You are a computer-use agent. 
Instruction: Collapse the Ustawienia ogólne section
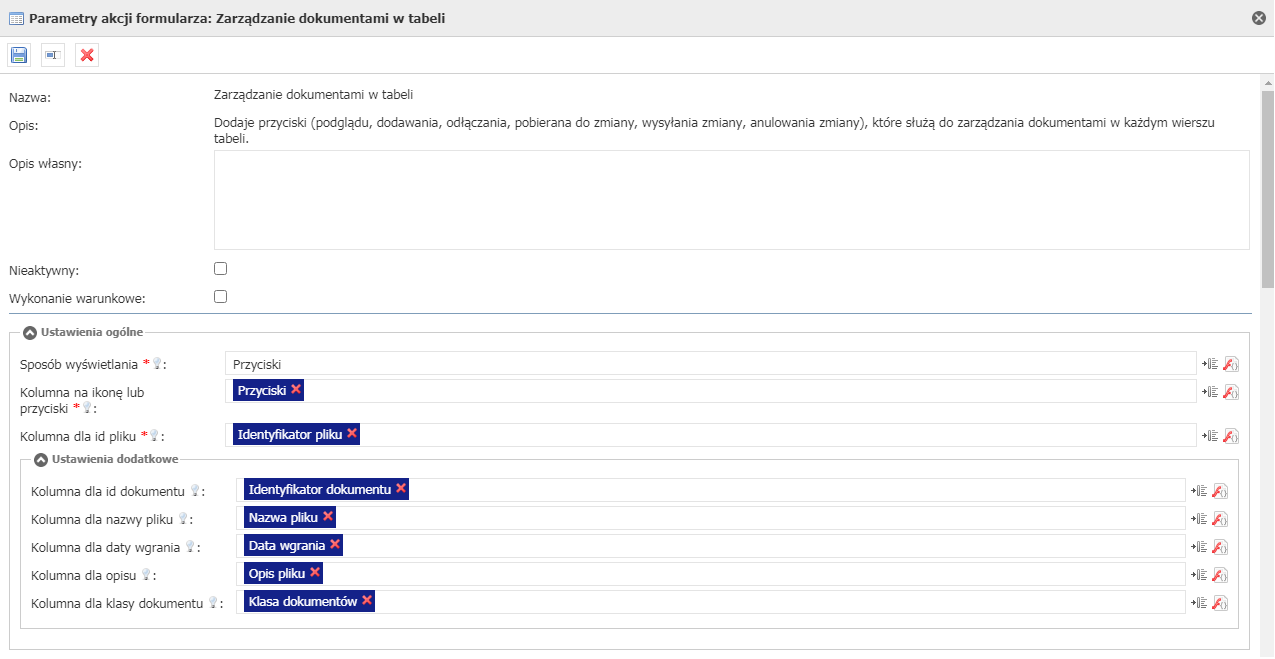click(30, 332)
